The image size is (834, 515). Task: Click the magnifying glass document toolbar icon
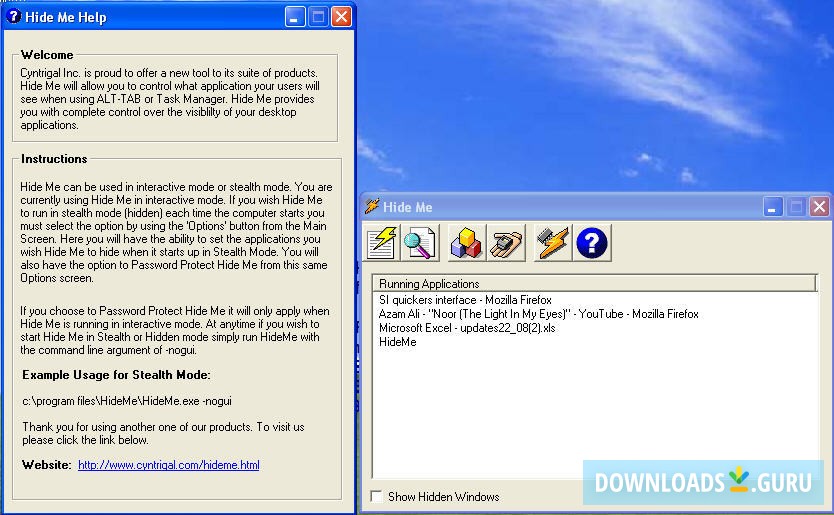tap(420, 243)
